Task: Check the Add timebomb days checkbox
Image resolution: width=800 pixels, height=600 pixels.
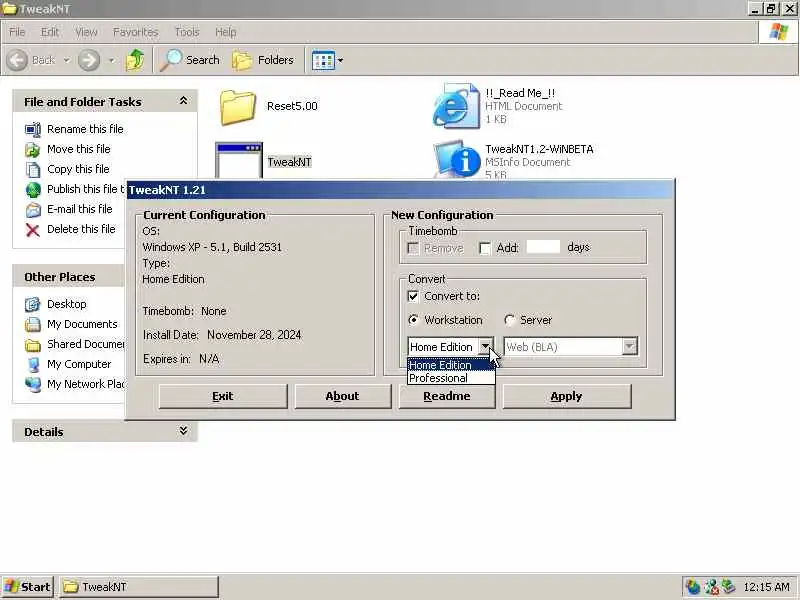Action: (x=485, y=248)
